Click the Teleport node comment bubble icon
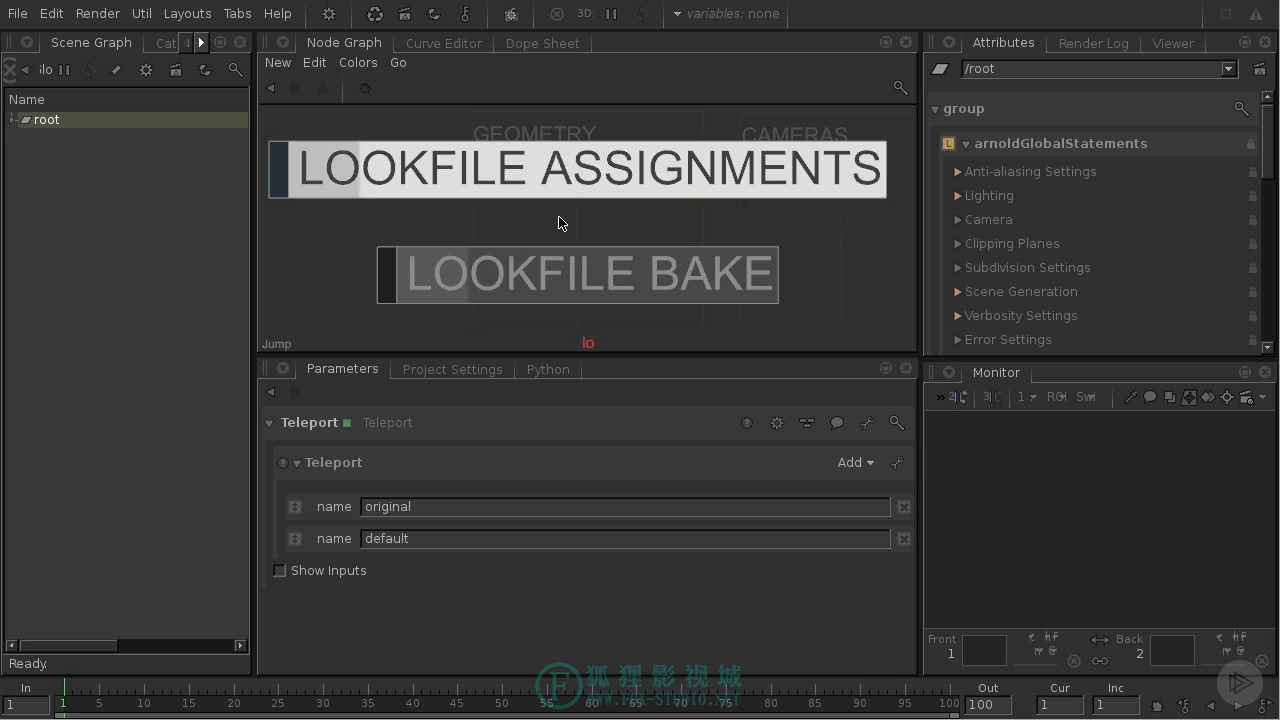1280x720 pixels. (837, 423)
